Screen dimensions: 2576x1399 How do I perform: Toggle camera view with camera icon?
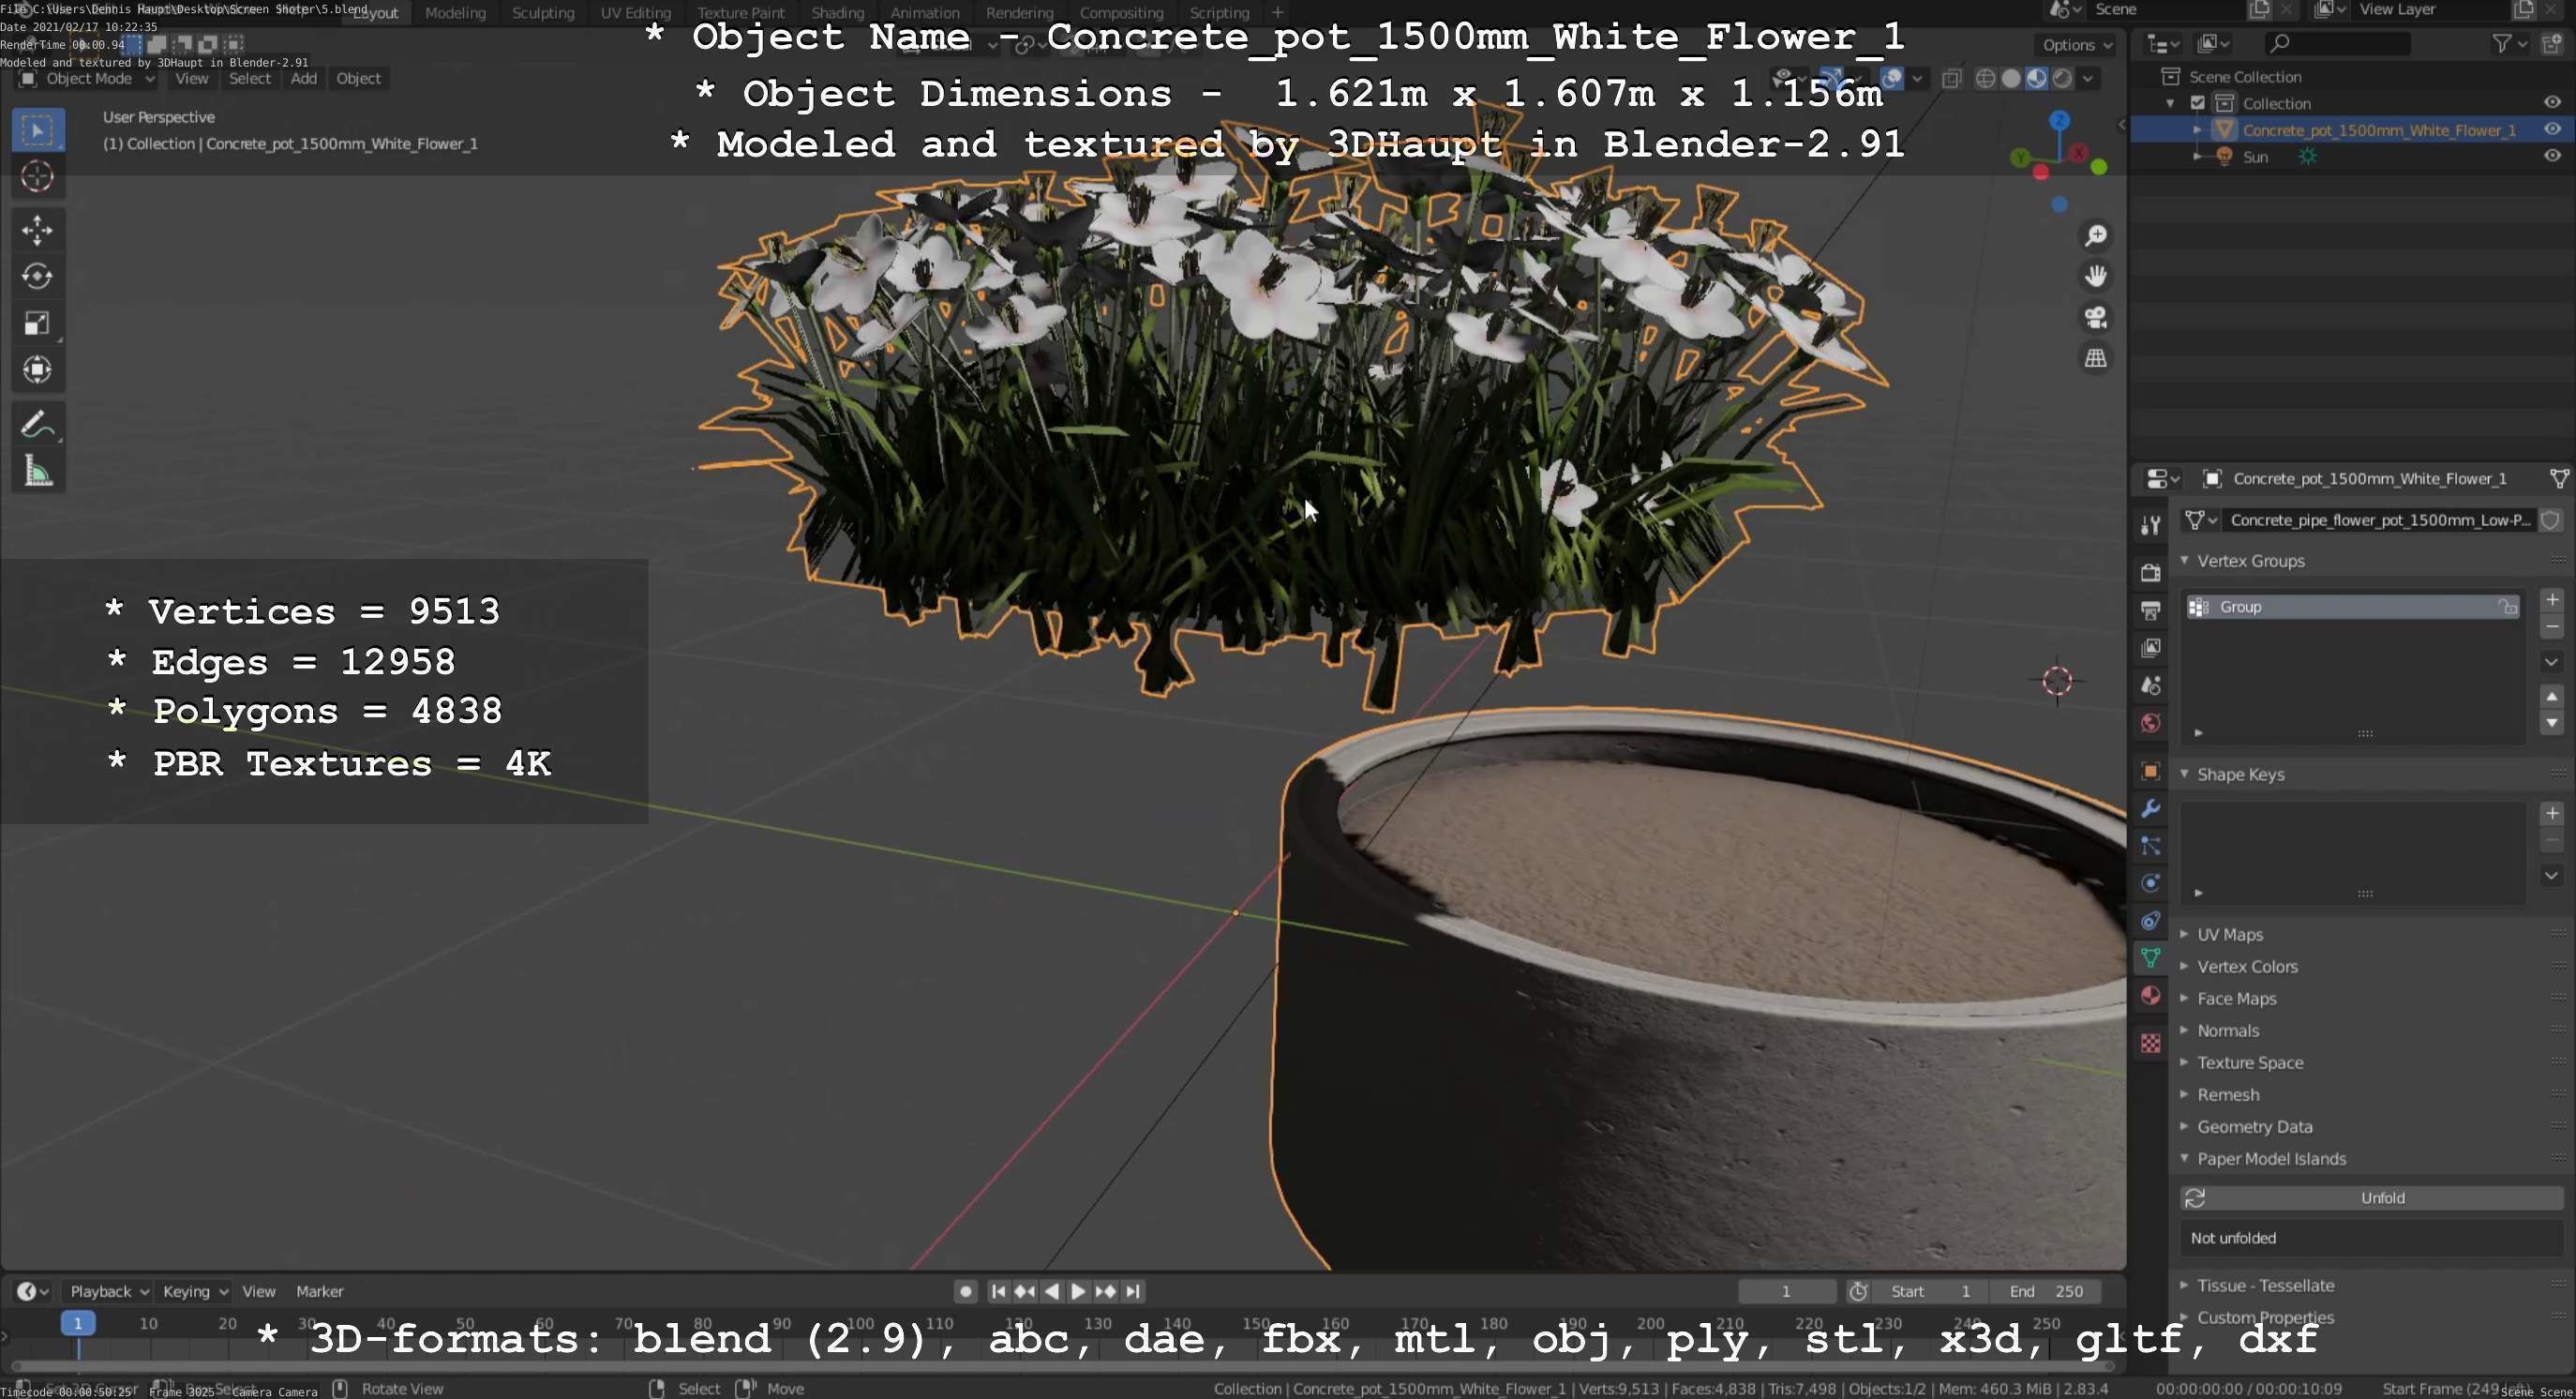pyautogui.click(x=2096, y=317)
